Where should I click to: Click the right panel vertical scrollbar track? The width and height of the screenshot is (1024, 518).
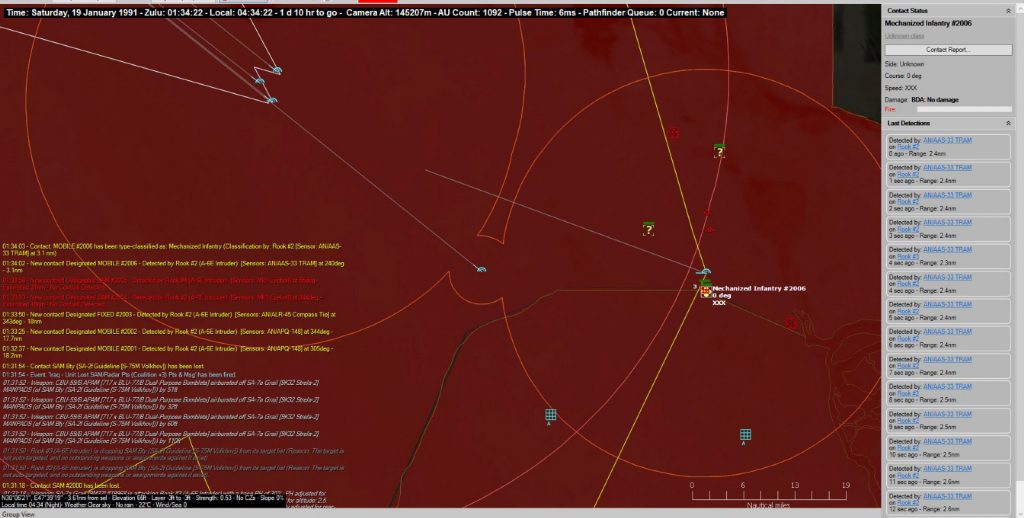click(1019, 261)
